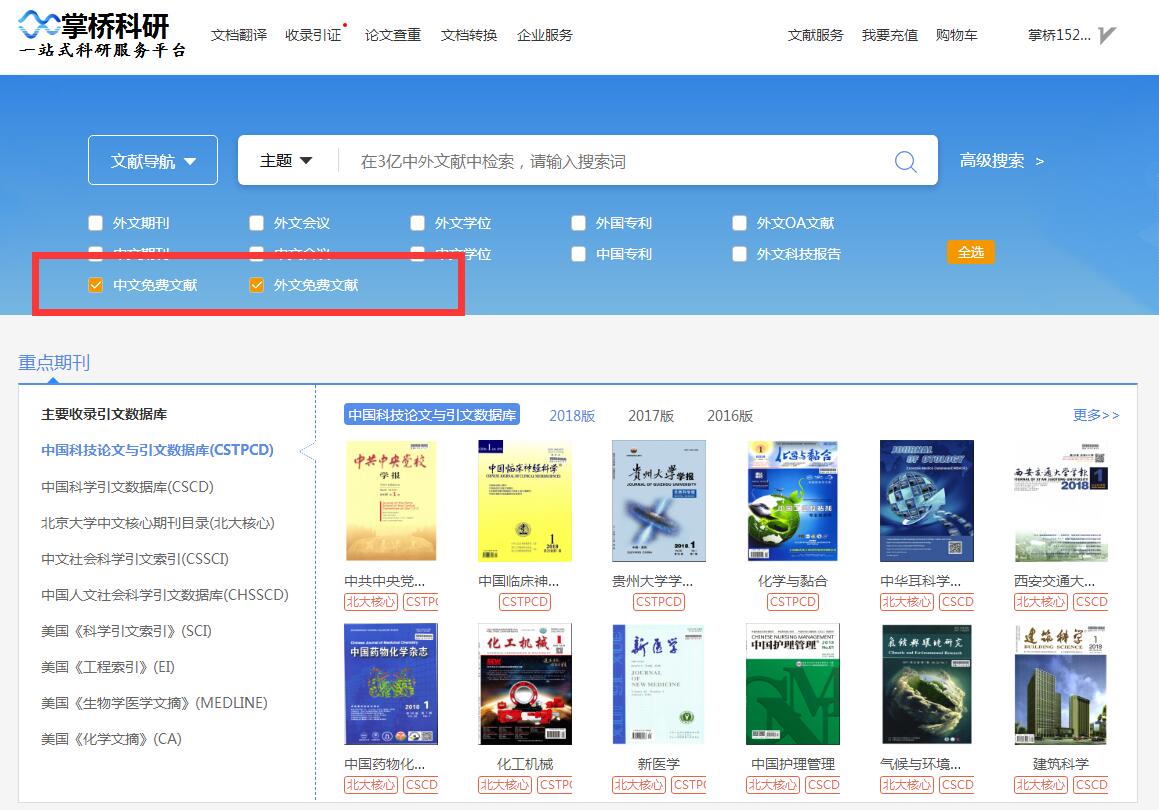The image size is (1159, 810).
Task: Check the 中国专利 checkbox
Action: pyautogui.click(x=579, y=253)
